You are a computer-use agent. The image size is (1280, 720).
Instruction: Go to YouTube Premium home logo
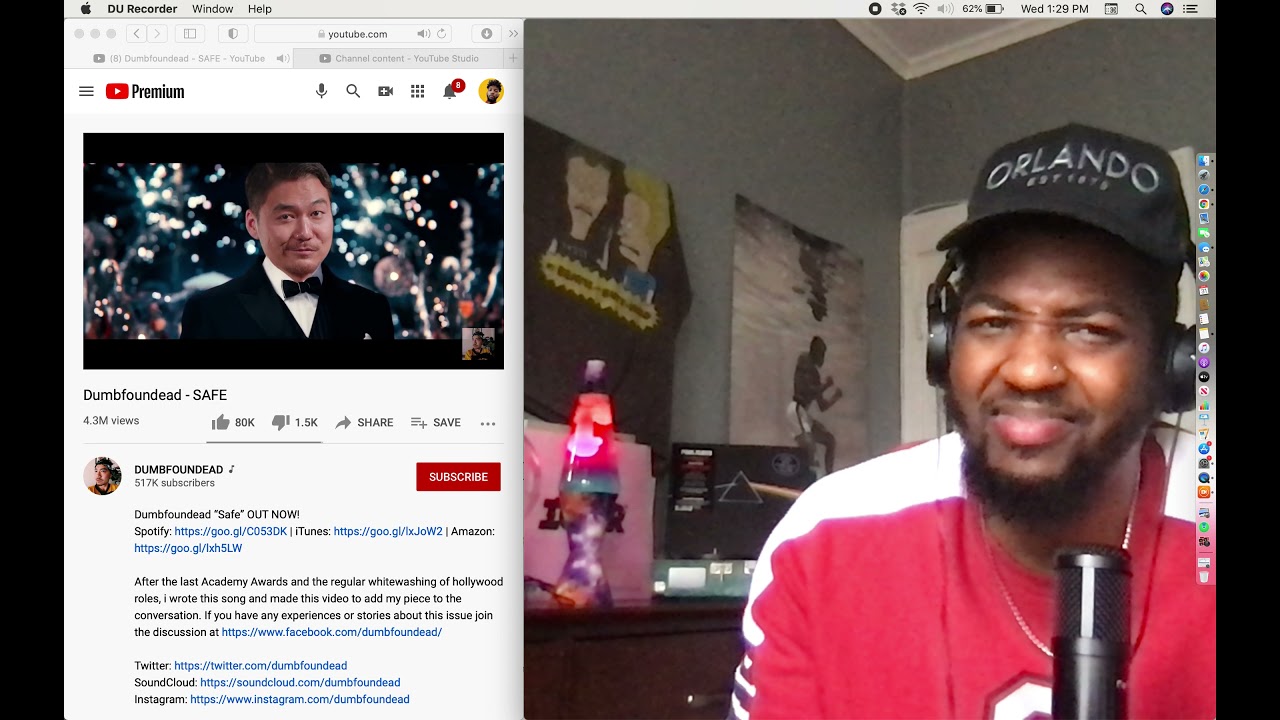point(145,91)
